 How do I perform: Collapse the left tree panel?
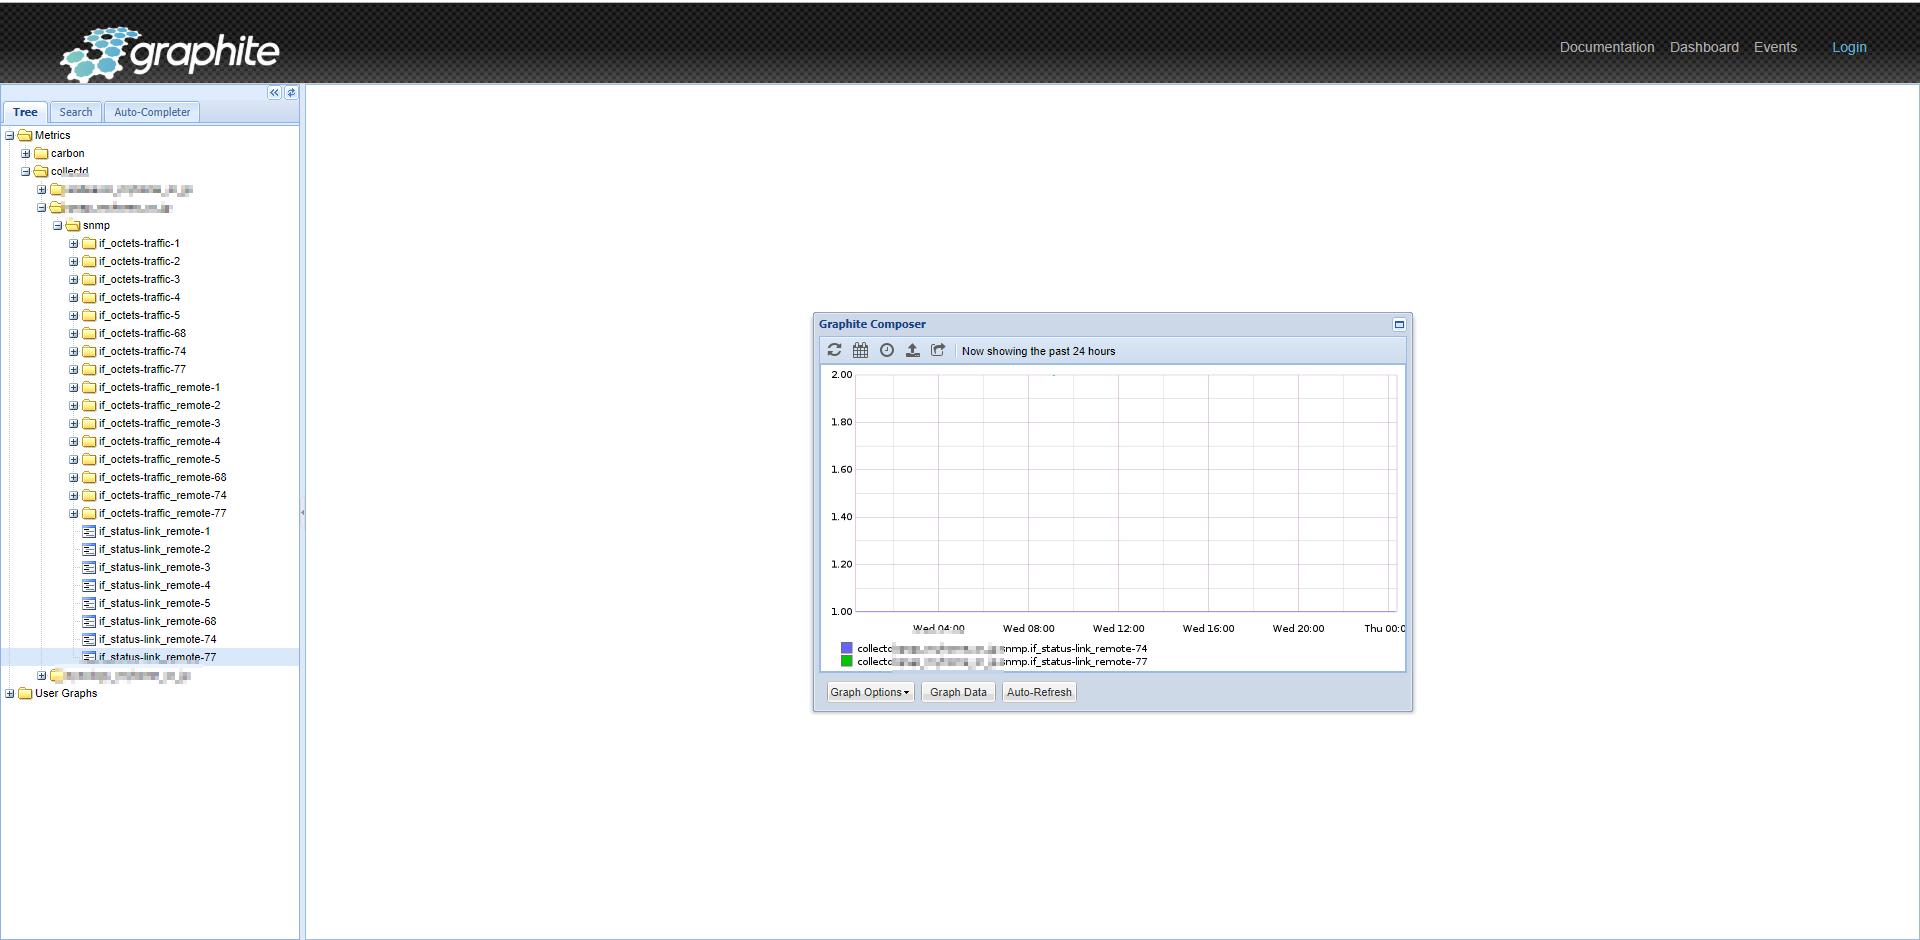click(274, 93)
